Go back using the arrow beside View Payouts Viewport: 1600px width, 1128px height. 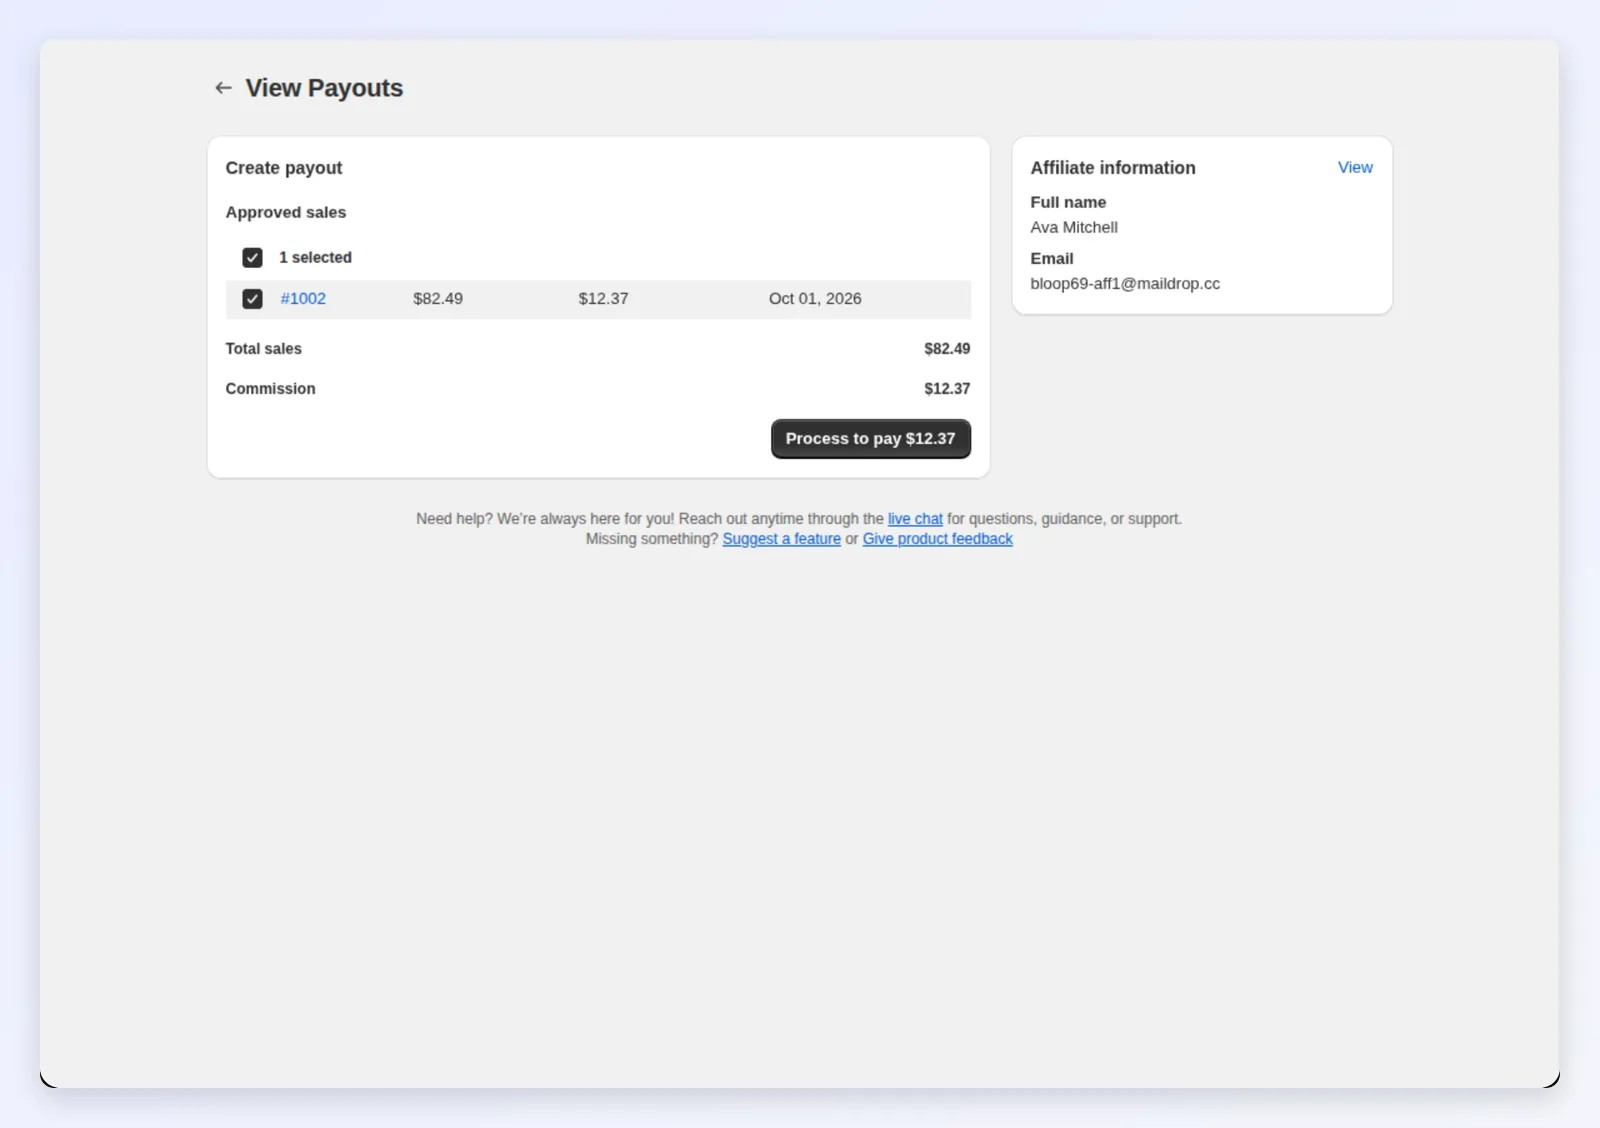tap(223, 88)
